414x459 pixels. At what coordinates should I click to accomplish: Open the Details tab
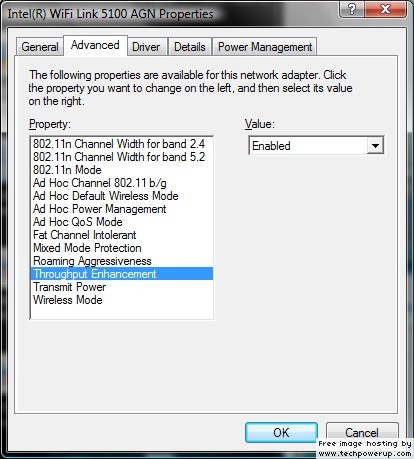[x=190, y=46]
